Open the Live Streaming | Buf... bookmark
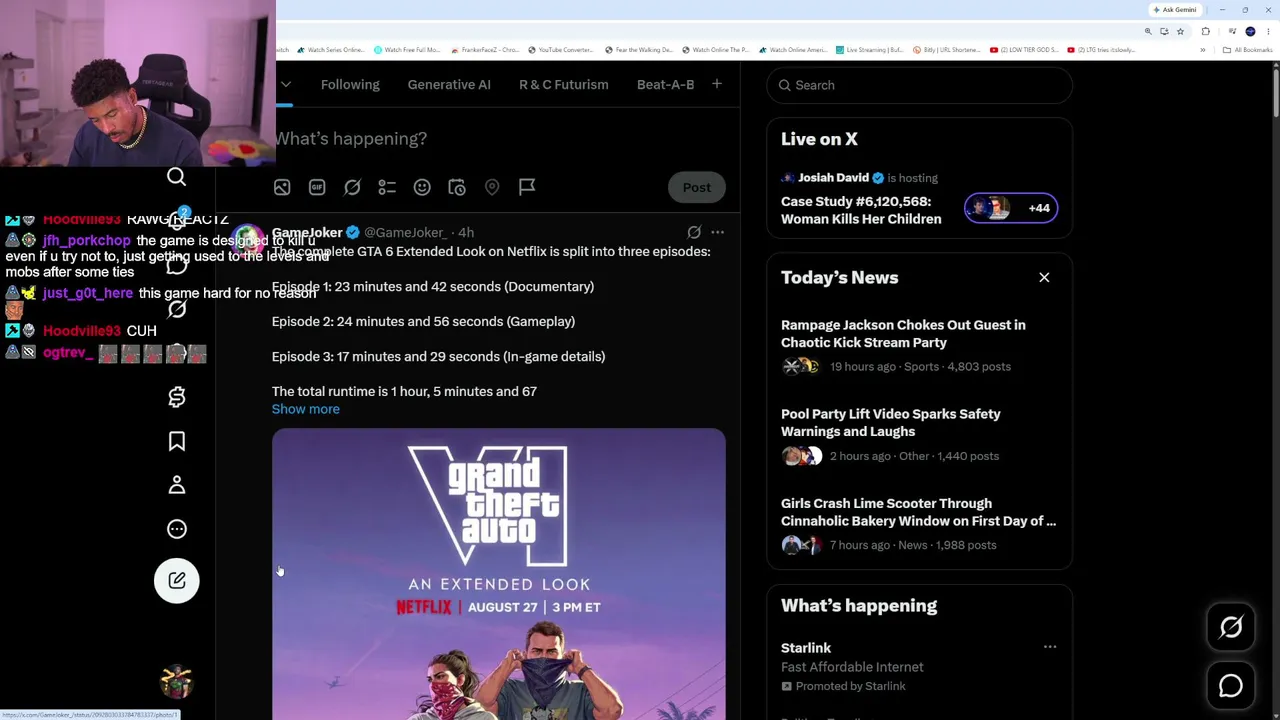Screen dimensions: 1280x720 (870, 50)
